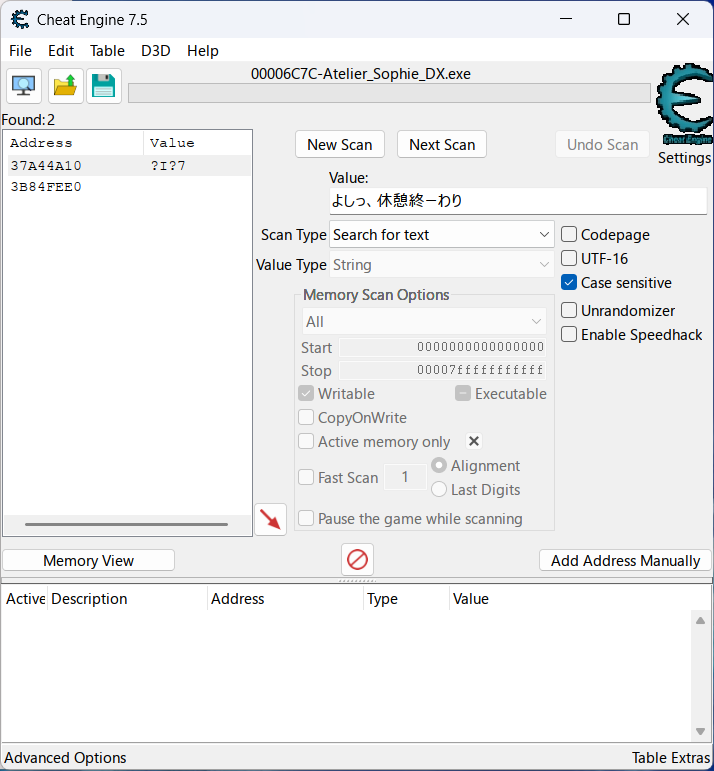The width and height of the screenshot is (714, 771).
Task: Open the Cheat Engine logo settings
Action: pyautogui.click(x=684, y=104)
